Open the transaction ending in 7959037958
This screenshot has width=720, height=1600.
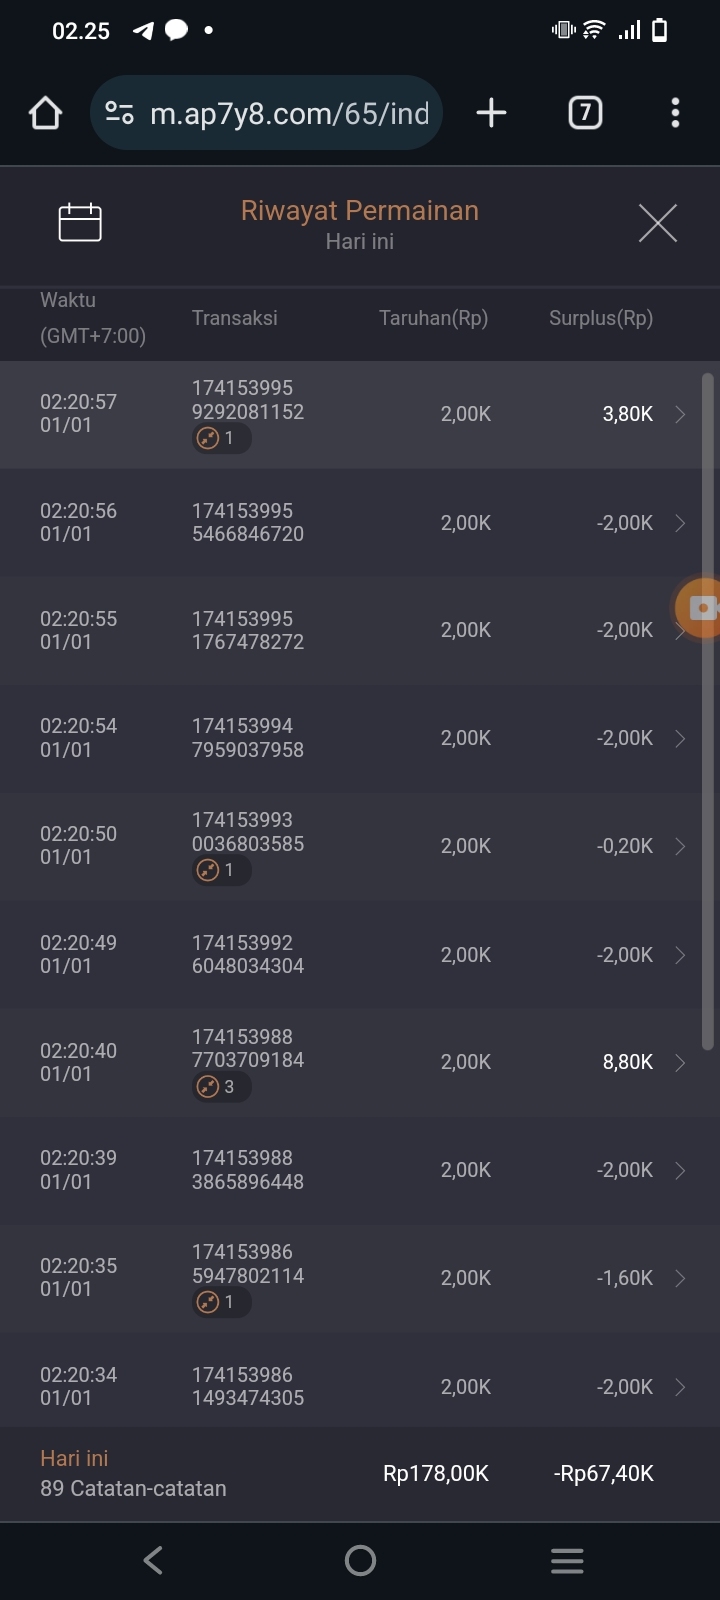248,738
